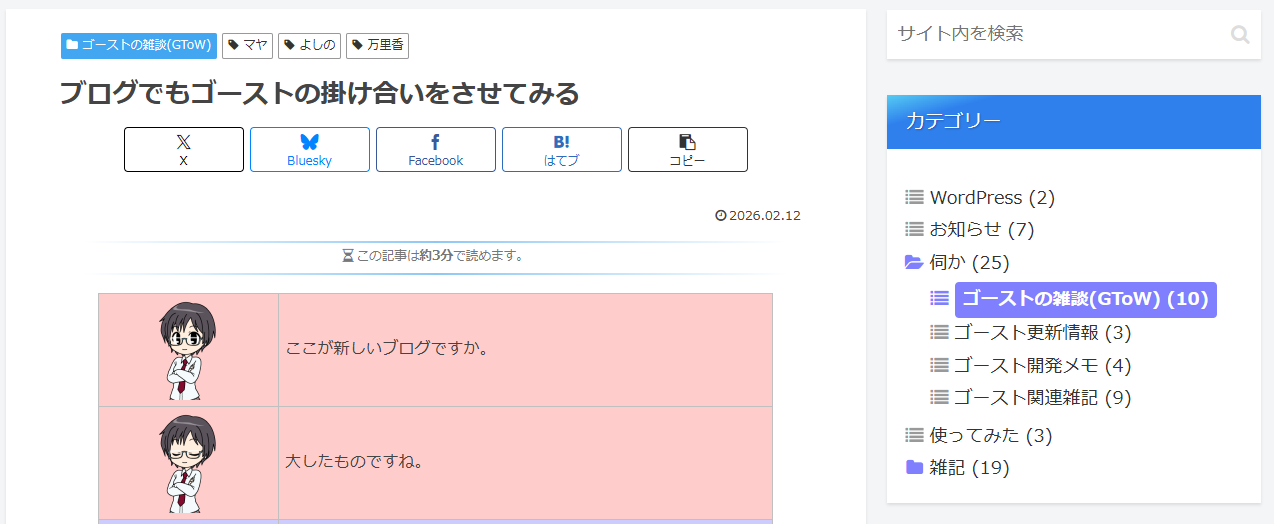1274x524 pixels.
Task: Click the folder icon in the blue category label
Action: pos(72,45)
